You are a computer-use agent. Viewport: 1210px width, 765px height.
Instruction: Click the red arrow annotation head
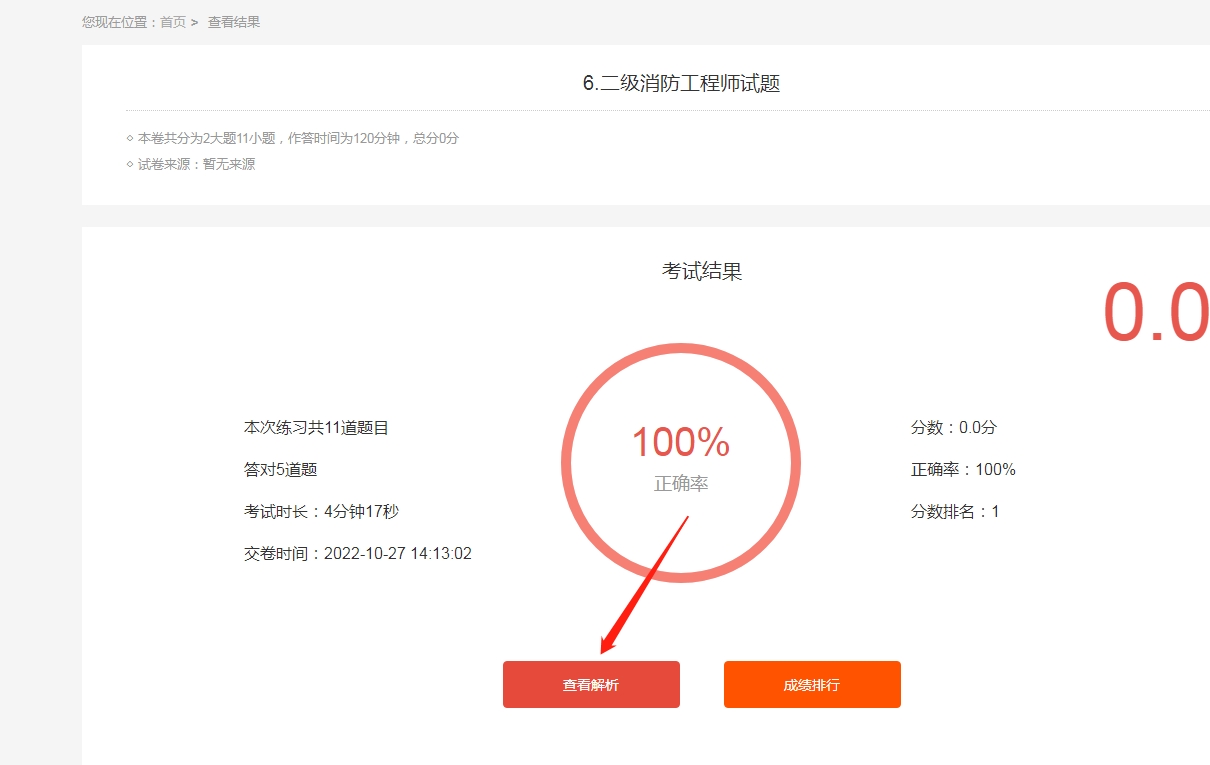pyautogui.click(x=608, y=640)
